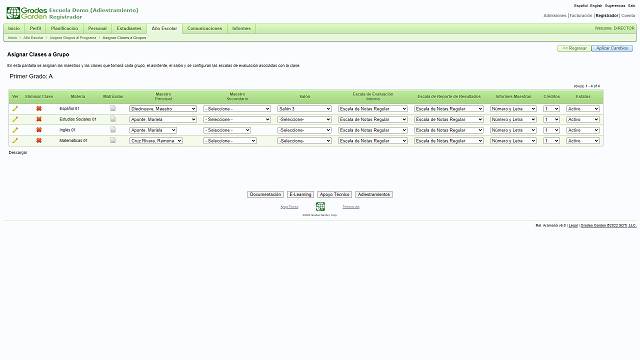Open the Cuenta module link
This screenshot has height=360, width=640.
point(628,16)
